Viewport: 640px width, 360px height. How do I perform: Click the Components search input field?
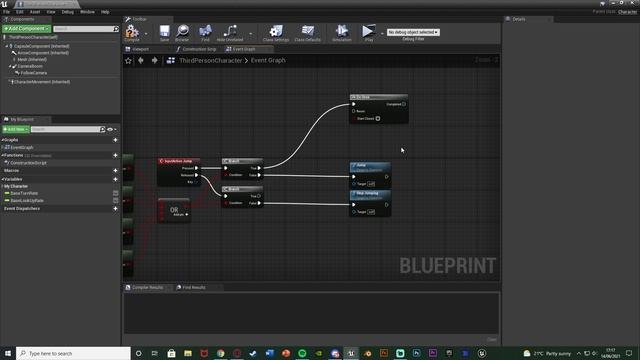pyautogui.click(x=83, y=29)
